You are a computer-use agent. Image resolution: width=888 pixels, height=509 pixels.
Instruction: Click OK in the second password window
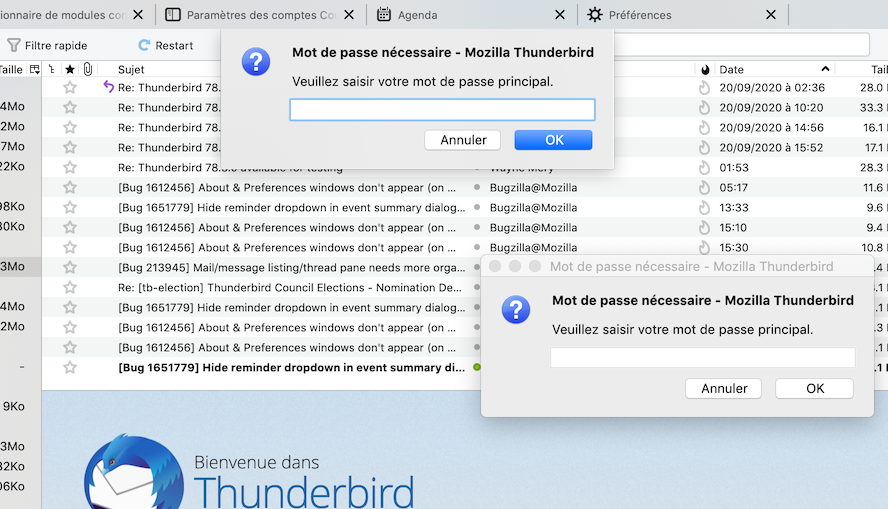814,388
